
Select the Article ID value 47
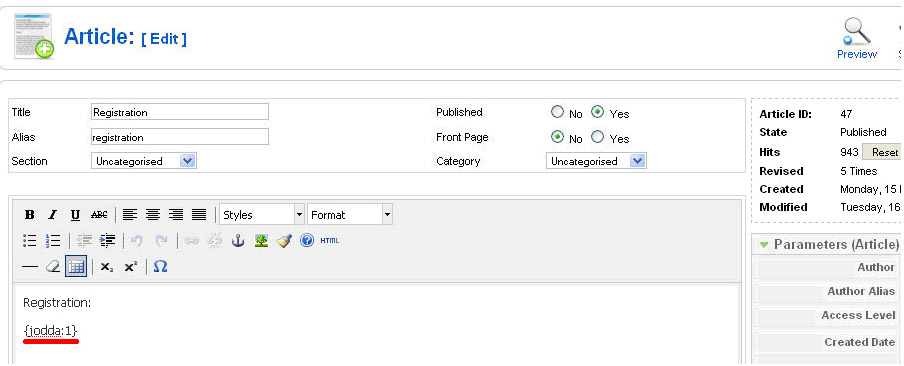[846, 114]
